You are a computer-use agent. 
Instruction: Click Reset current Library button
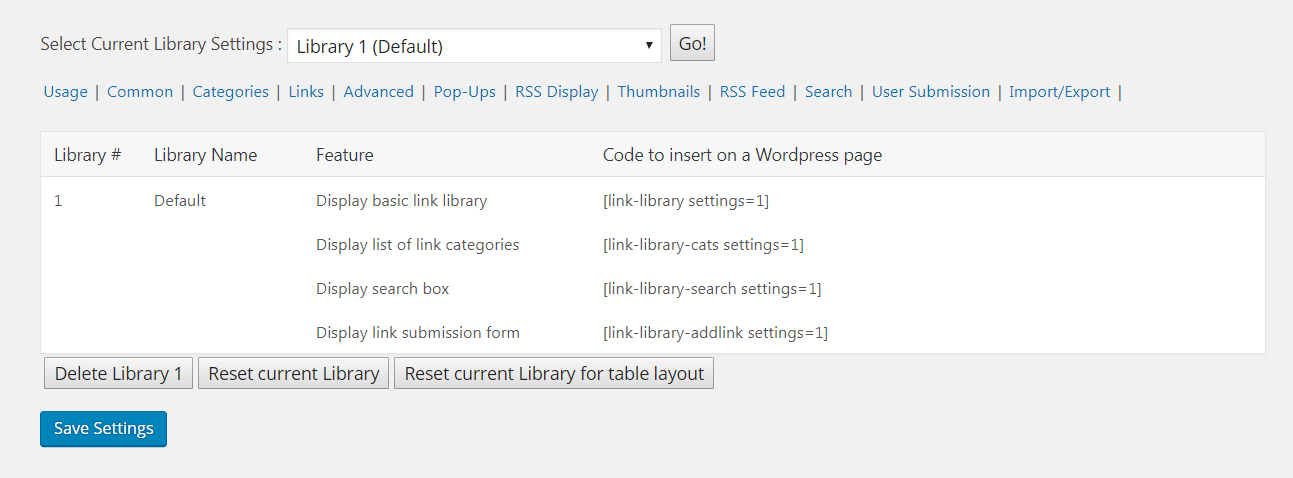click(293, 374)
